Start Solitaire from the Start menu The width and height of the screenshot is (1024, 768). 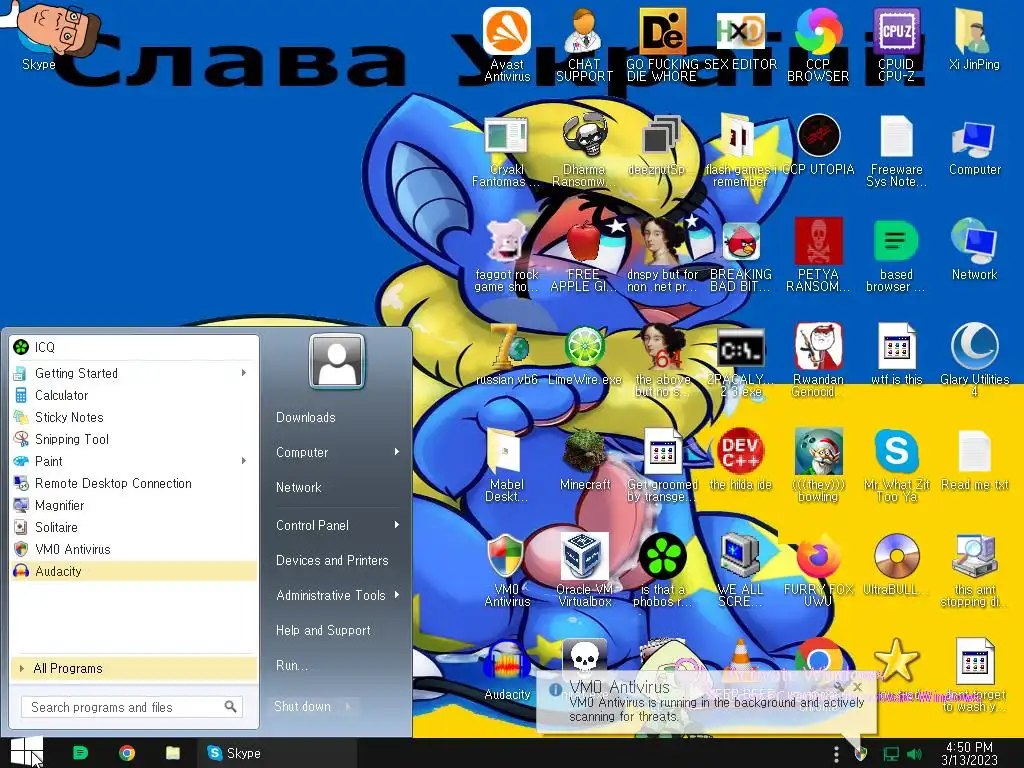(x=134, y=527)
